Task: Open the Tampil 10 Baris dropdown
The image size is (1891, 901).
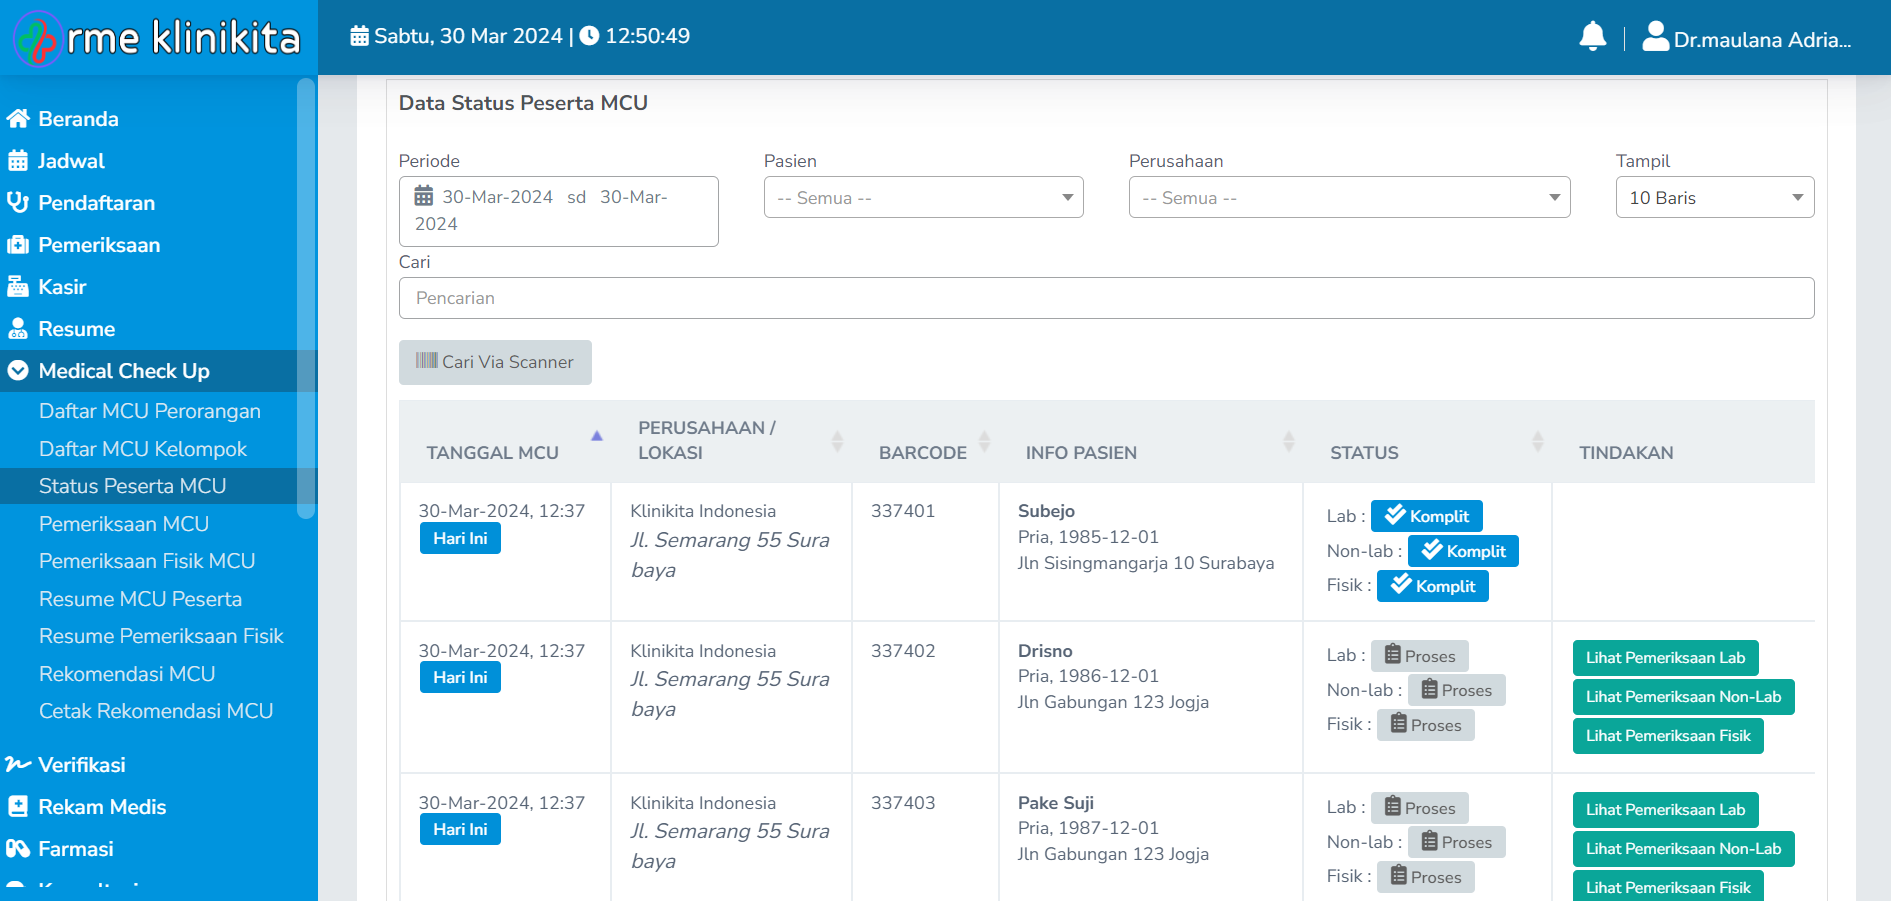Action: click(x=1714, y=198)
